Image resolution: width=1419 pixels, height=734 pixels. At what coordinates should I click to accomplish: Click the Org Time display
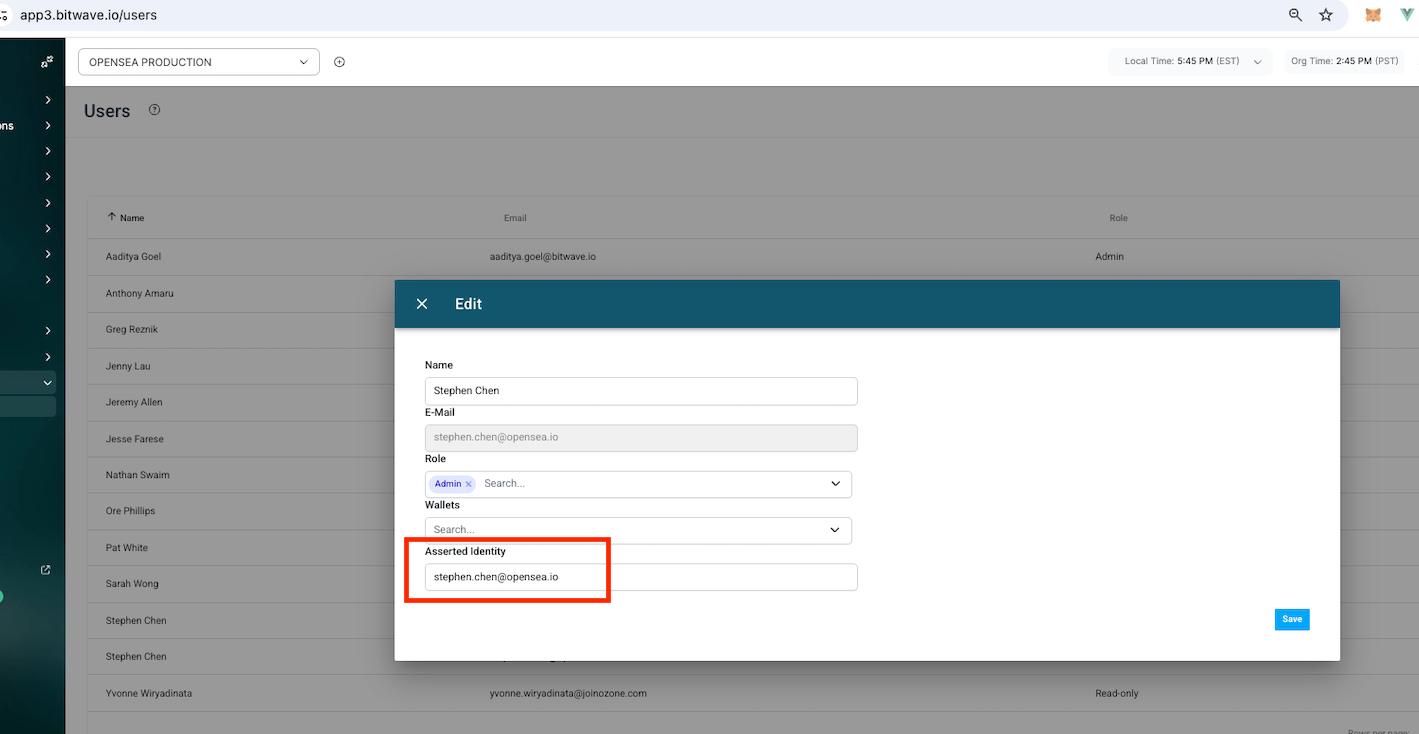(1344, 61)
